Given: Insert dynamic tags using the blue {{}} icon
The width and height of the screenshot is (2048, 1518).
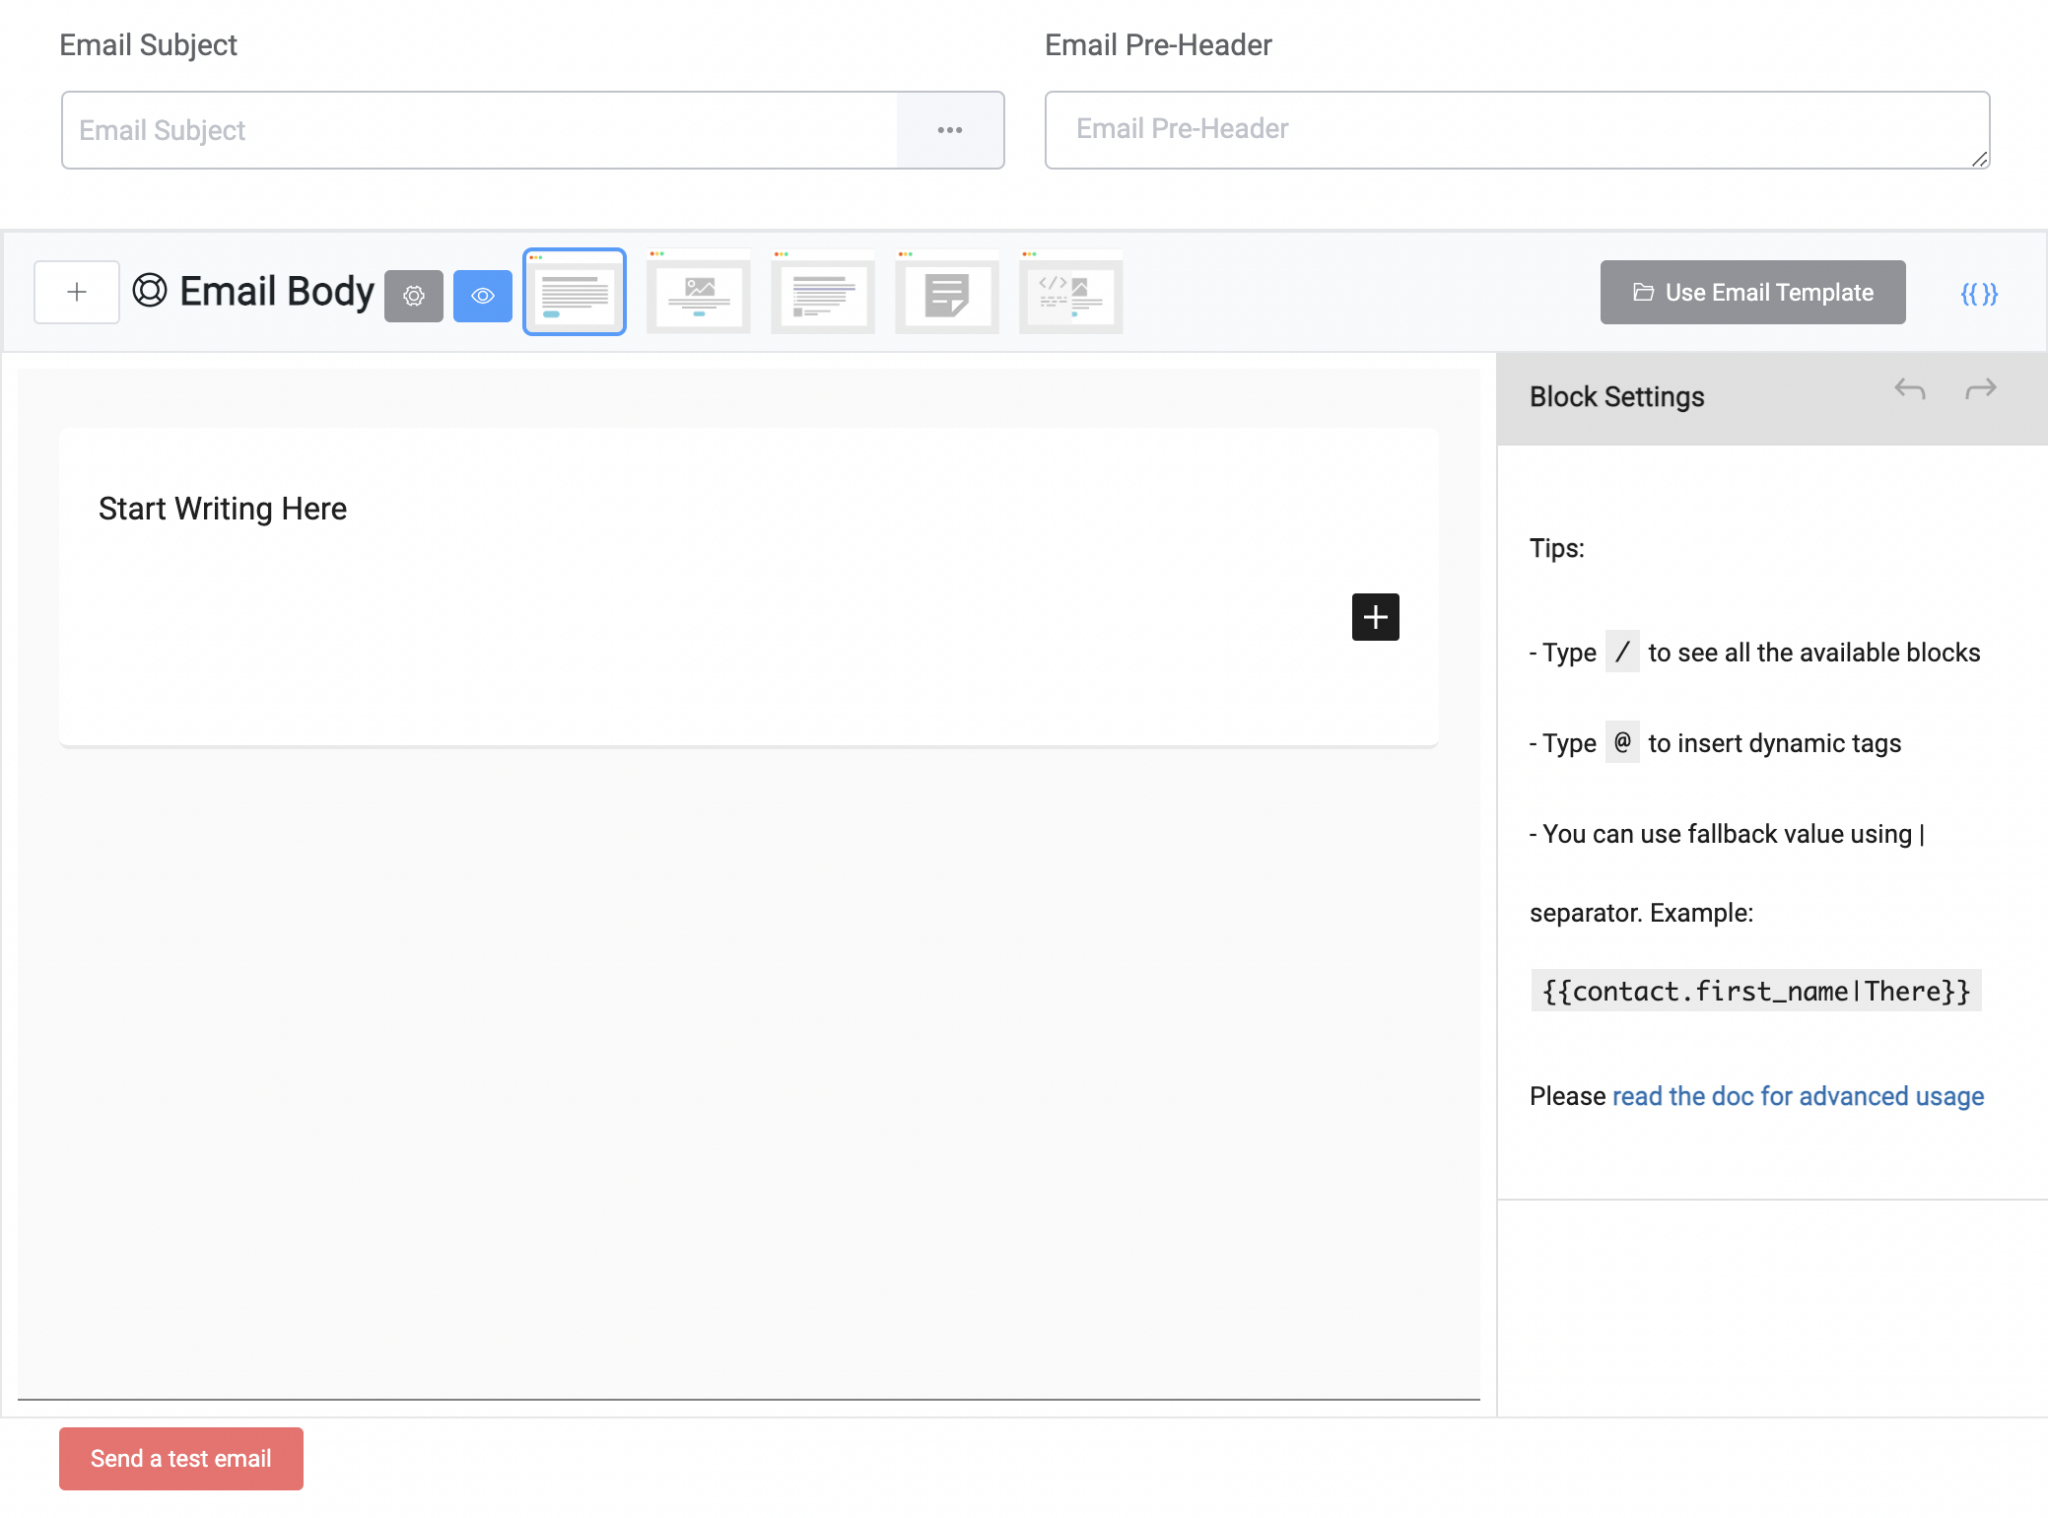Looking at the screenshot, I should pyautogui.click(x=1979, y=292).
